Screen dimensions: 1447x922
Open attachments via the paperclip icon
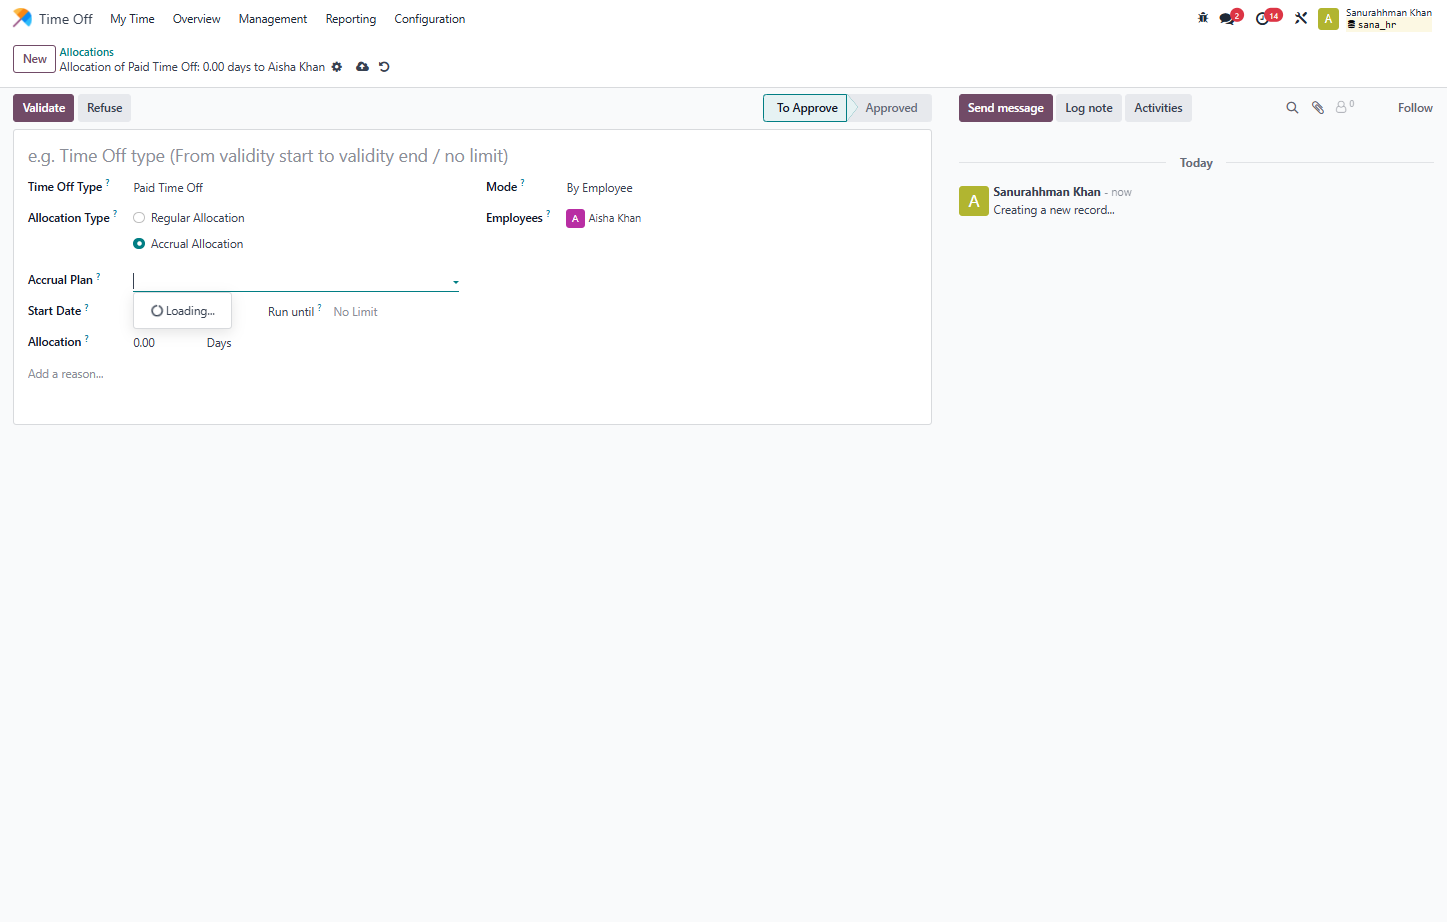[x=1318, y=108]
